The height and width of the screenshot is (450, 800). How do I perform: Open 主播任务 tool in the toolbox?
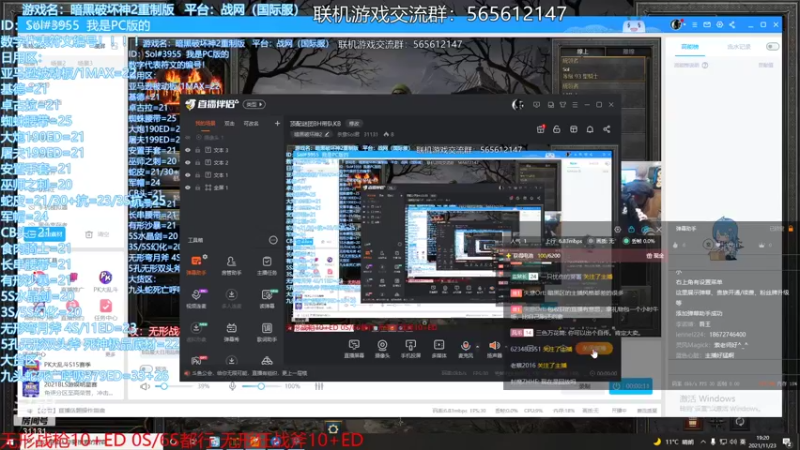click(267, 265)
